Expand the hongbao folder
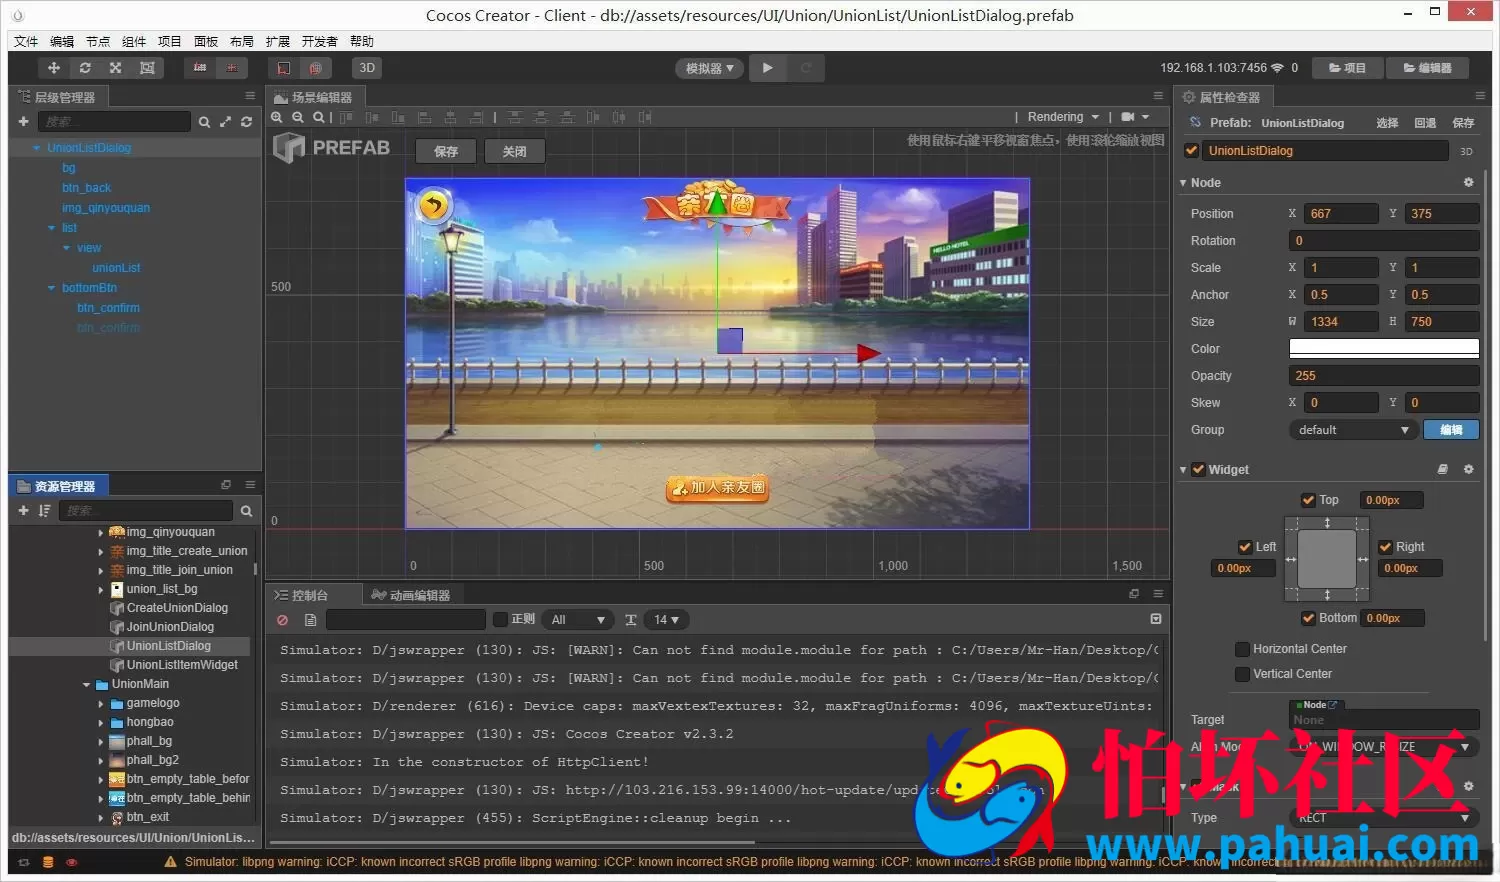Viewport: 1500px width, 882px height. [x=101, y=723]
